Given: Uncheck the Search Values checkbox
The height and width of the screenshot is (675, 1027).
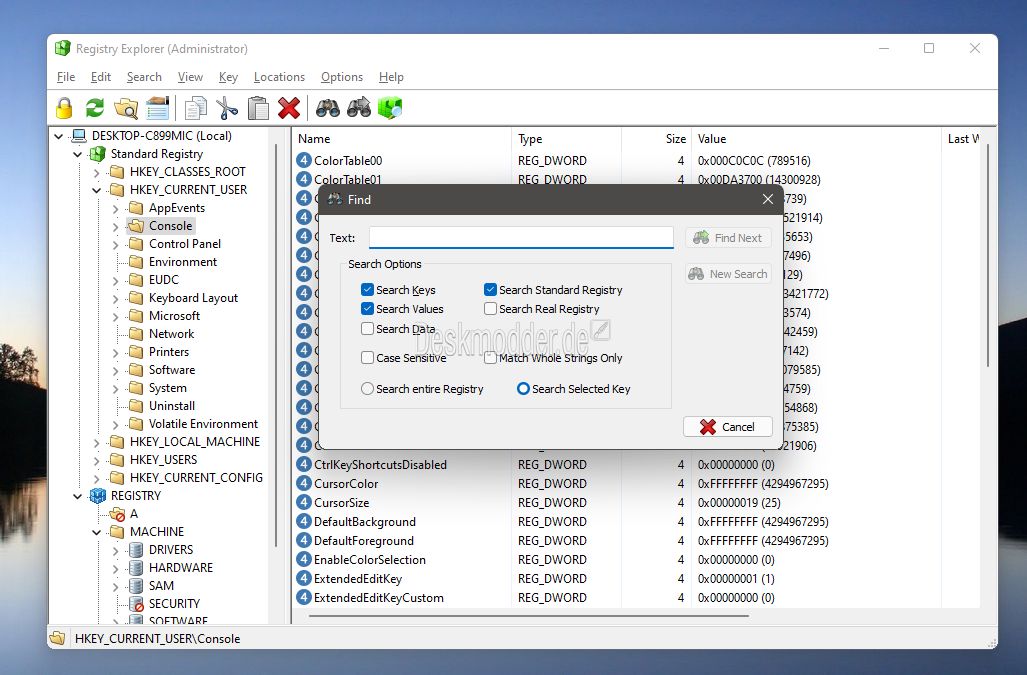Looking at the screenshot, I should point(367,308).
